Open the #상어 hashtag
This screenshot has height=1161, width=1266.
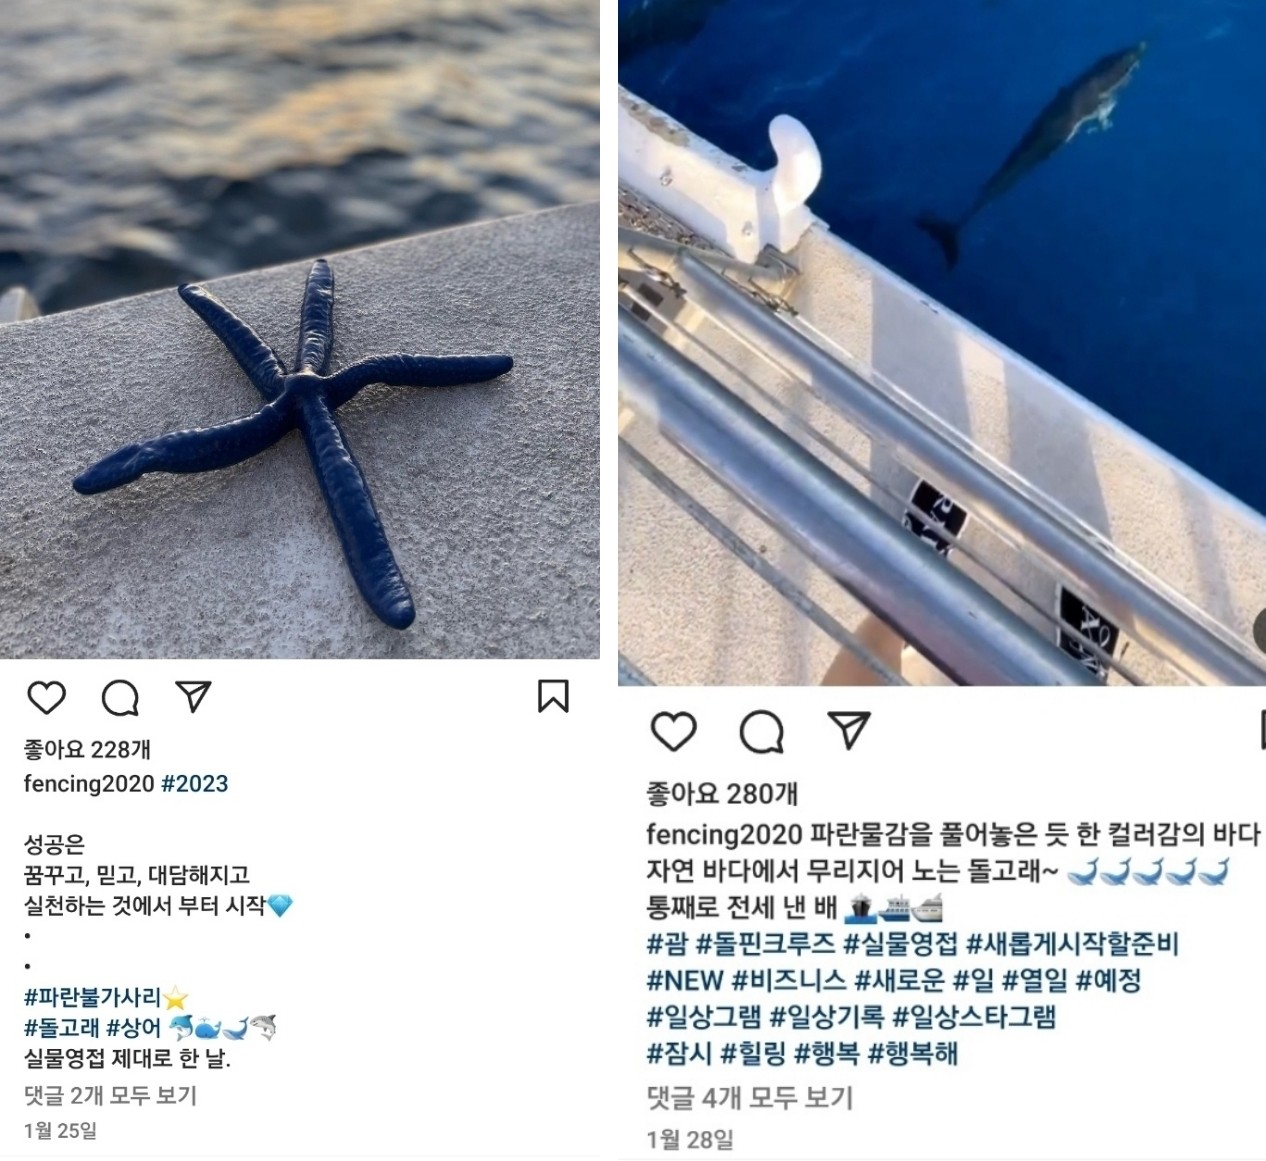point(133,1027)
